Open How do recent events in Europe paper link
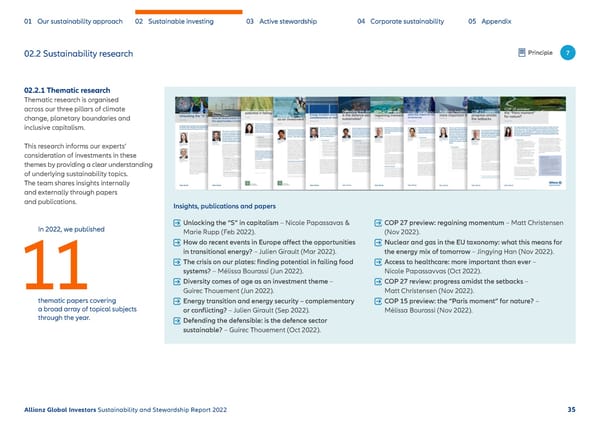The width and height of the screenshot is (600, 424). pyautogui.click(x=269, y=247)
